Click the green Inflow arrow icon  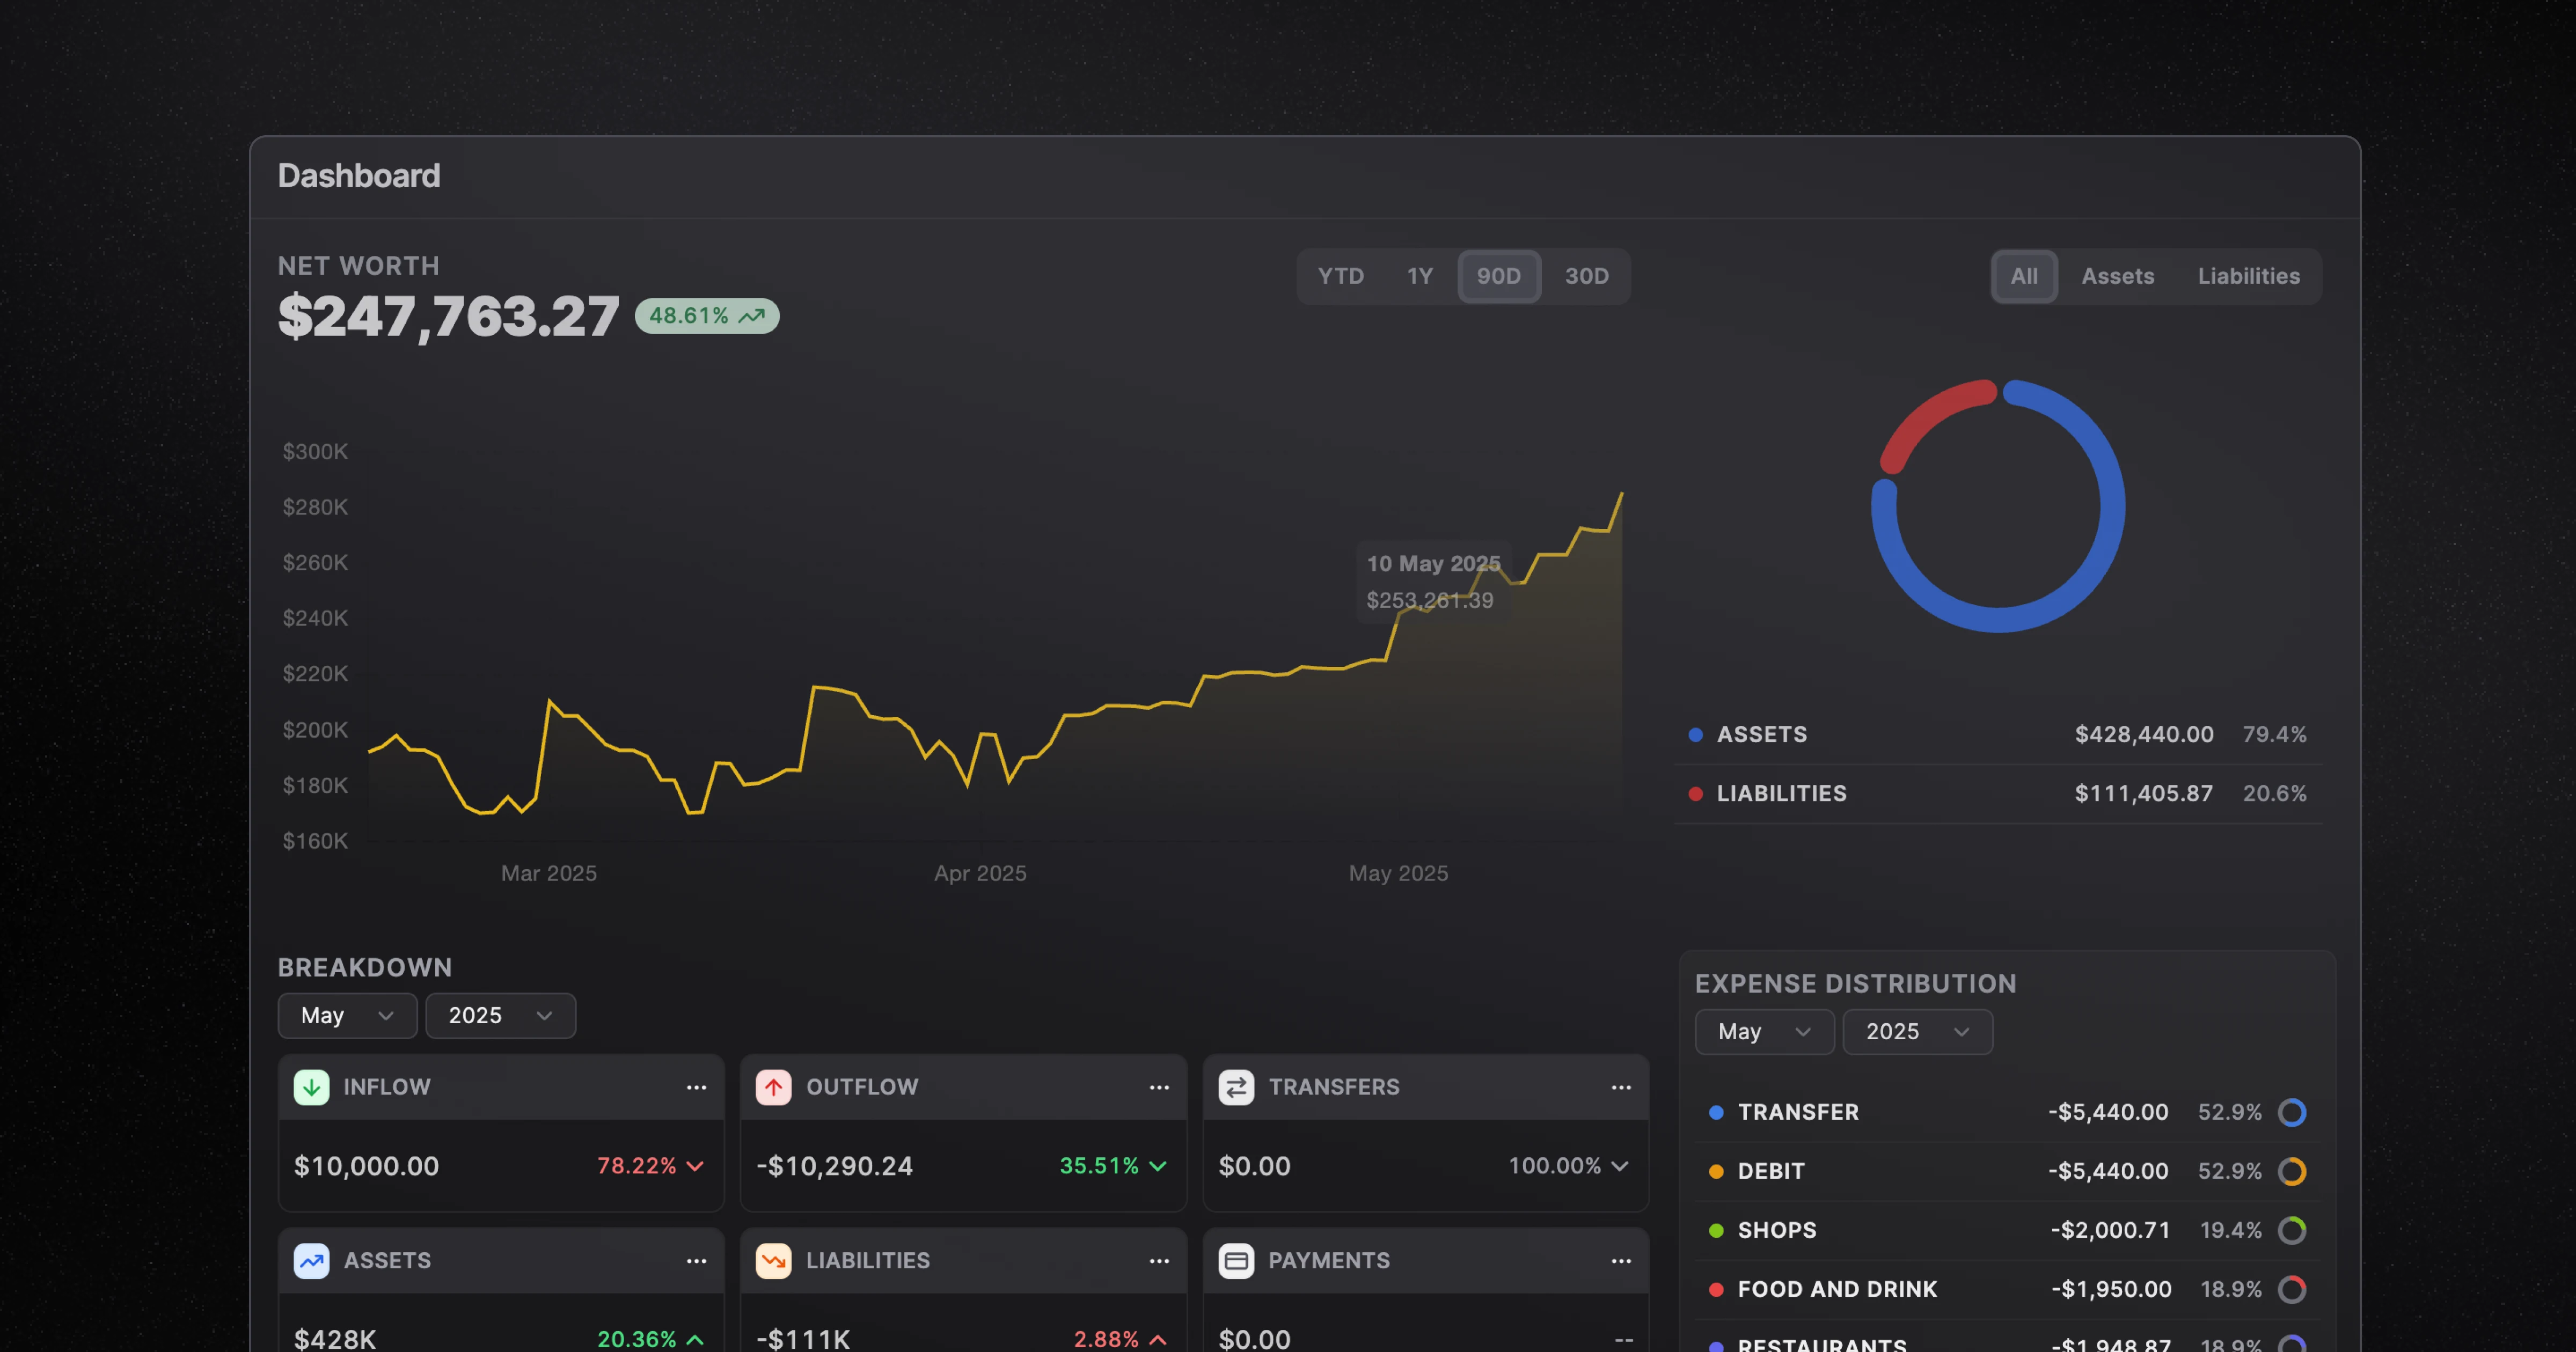[x=311, y=1087]
